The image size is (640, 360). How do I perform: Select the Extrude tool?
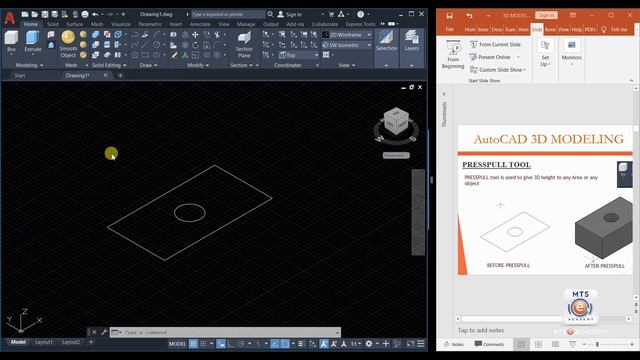[33, 42]
